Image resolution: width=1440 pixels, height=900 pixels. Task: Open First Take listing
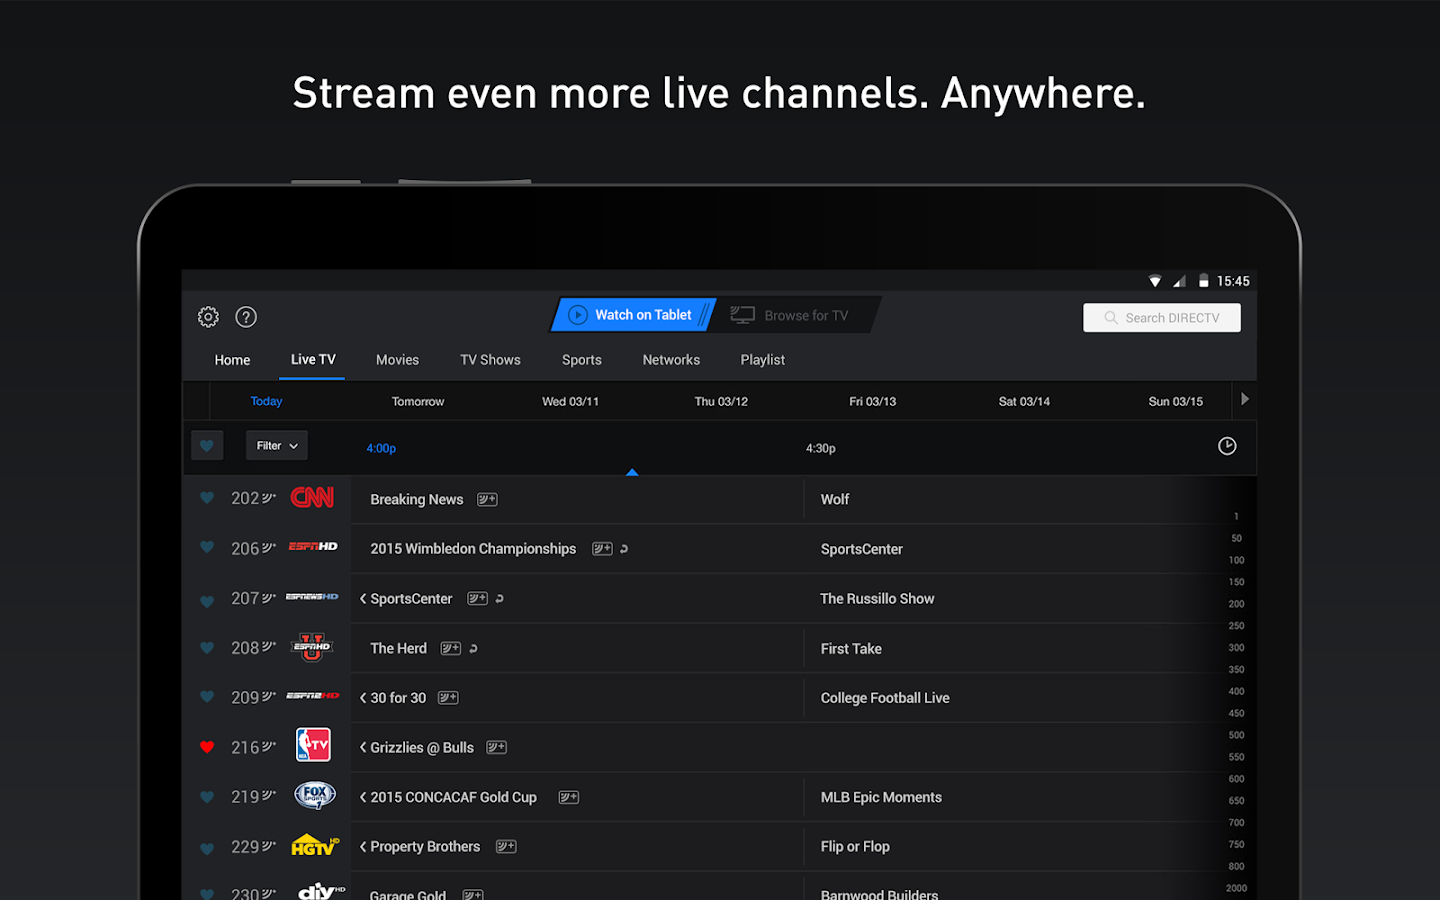[x=851, y=649]
